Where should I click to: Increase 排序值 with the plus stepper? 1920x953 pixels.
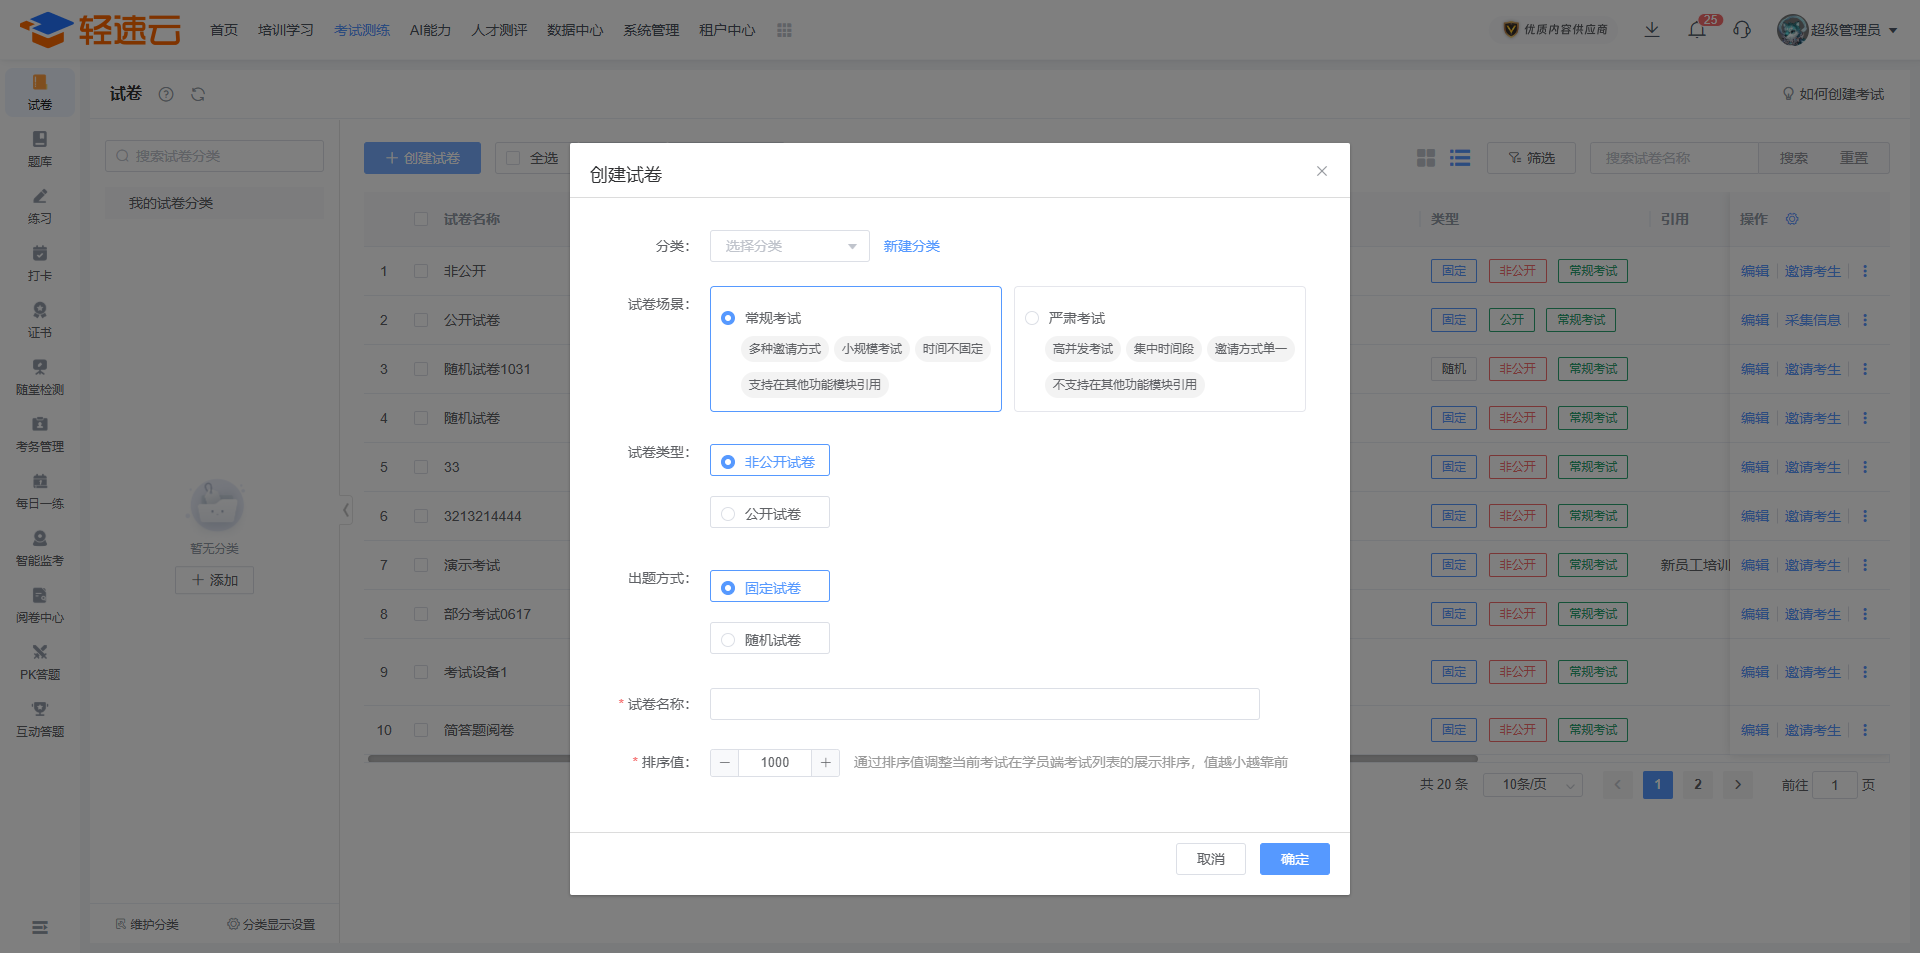point(825,763)
